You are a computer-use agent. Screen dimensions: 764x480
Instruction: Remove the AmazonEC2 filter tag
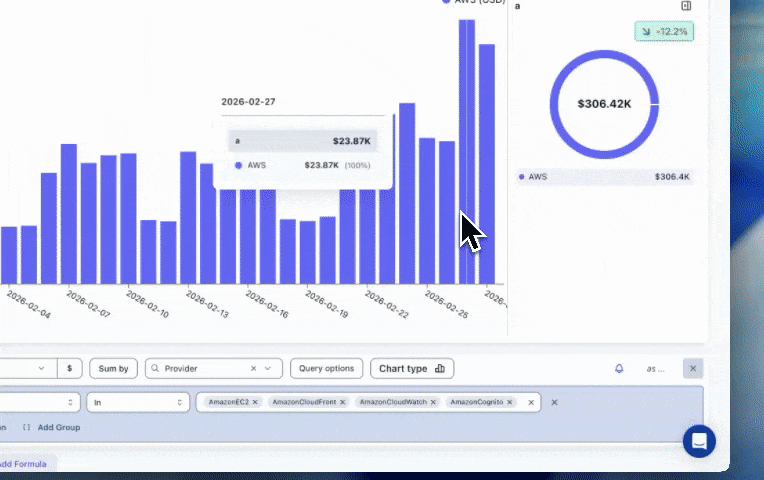pyautogui.click(x=255, y=402)
